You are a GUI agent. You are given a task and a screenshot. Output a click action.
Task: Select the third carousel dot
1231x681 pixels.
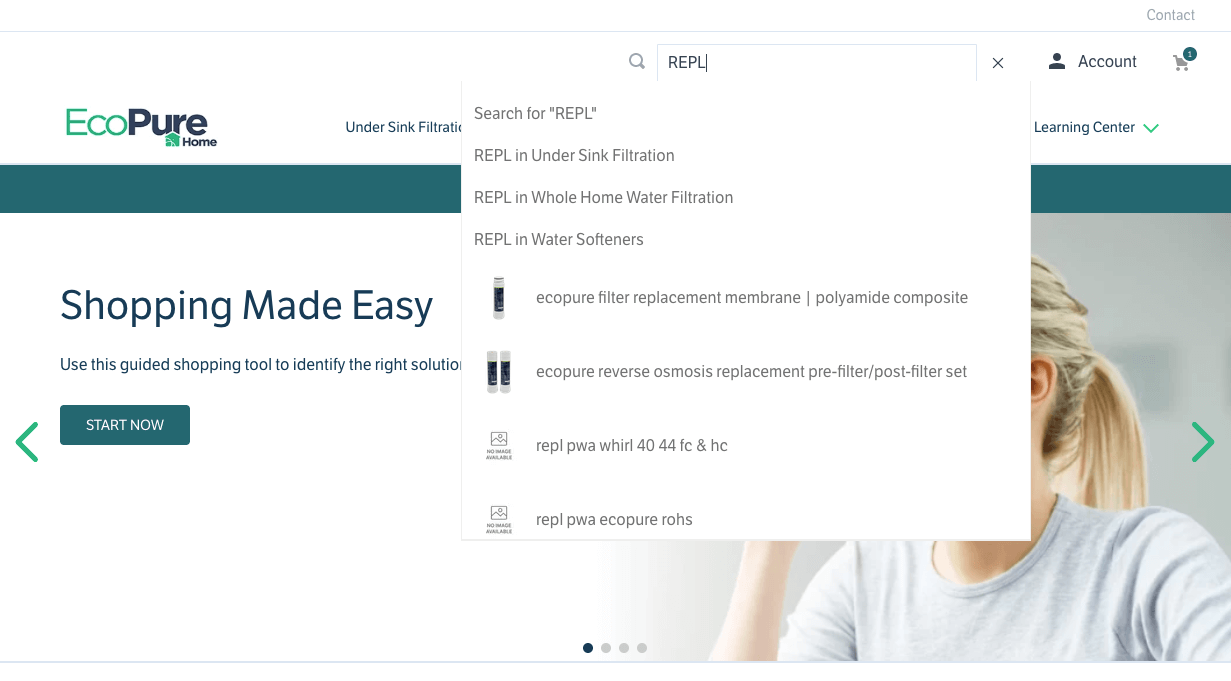(624, 648)
